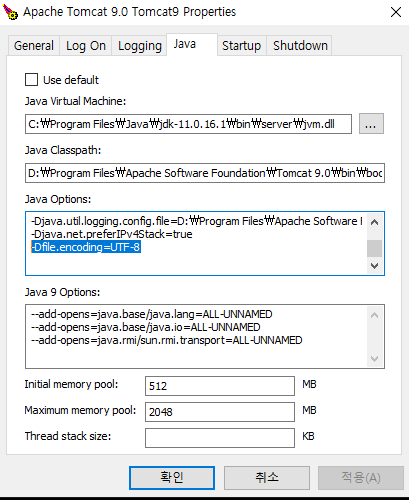Close the Tomcat9 Properties dialog
The width and height of the screenshot is (409, 500).
coord(396,12)
